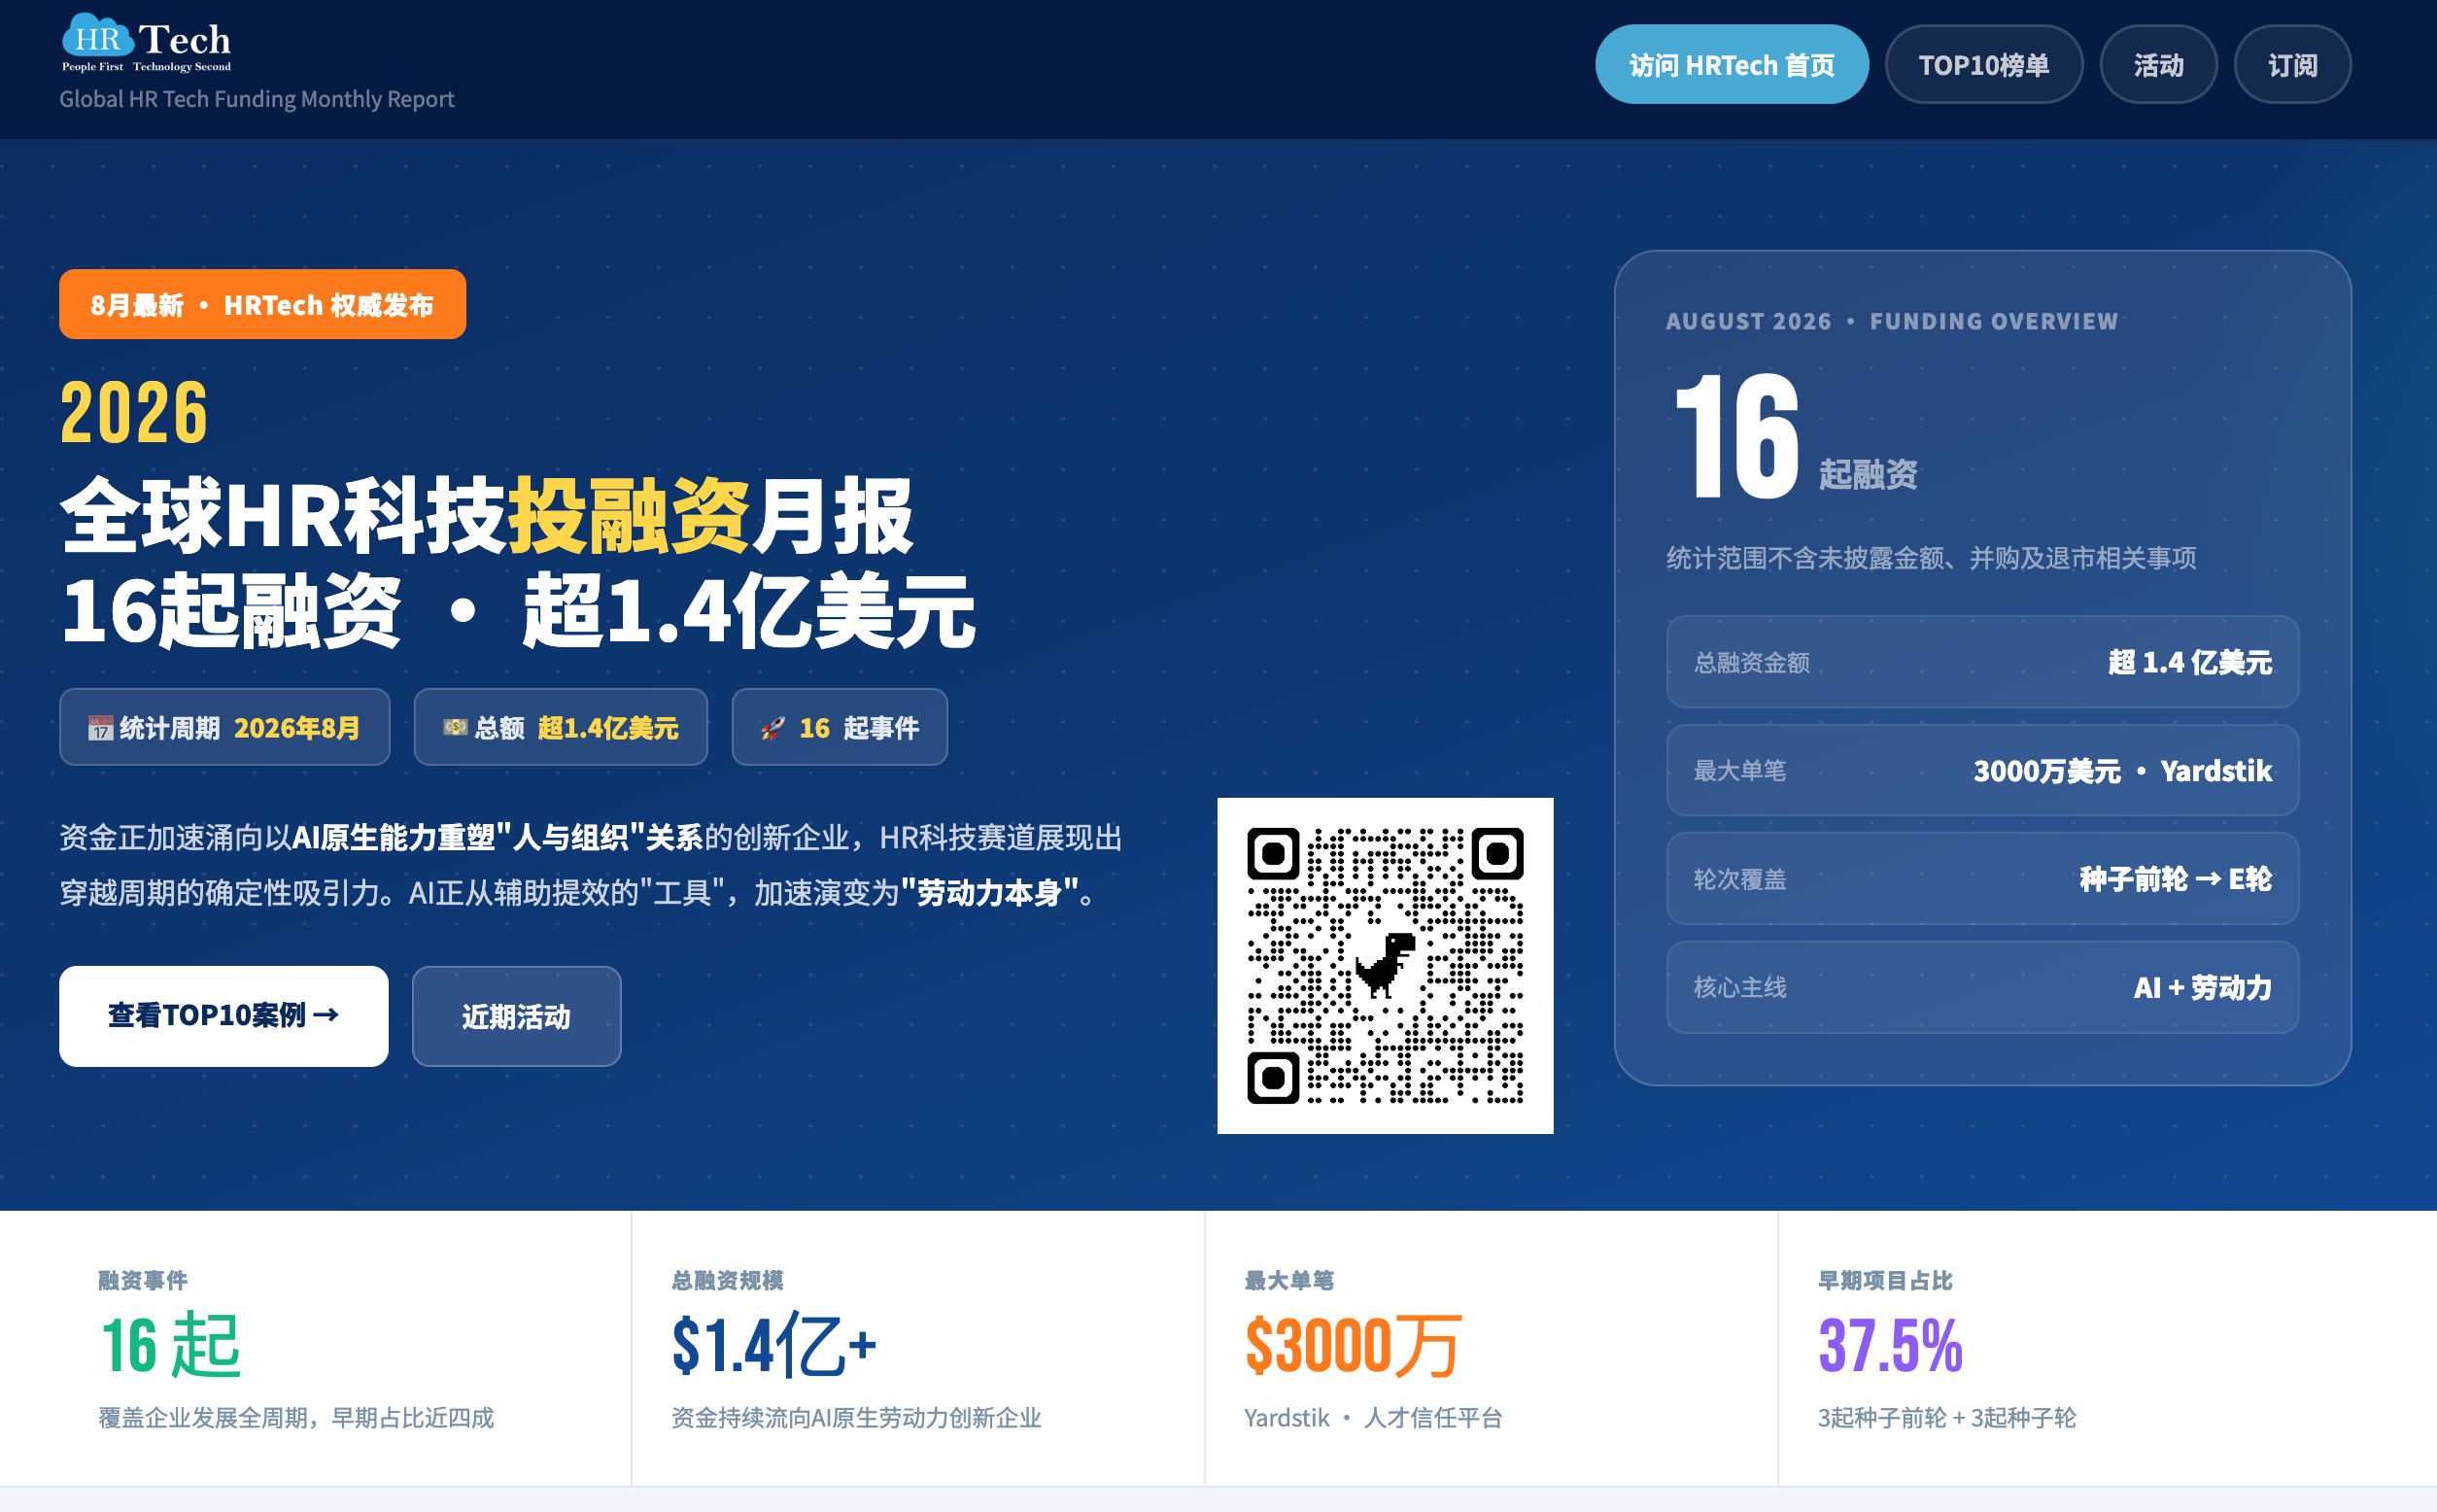Click the 轮次覆盖 种子前轮 → E轮 row

1982,879
